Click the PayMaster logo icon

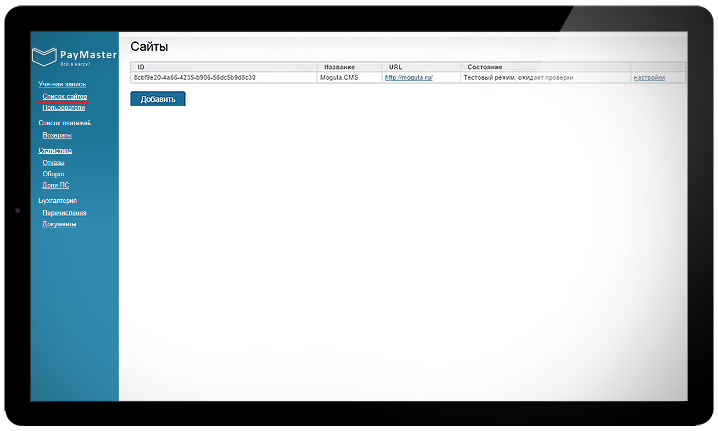tap(44, 55)
